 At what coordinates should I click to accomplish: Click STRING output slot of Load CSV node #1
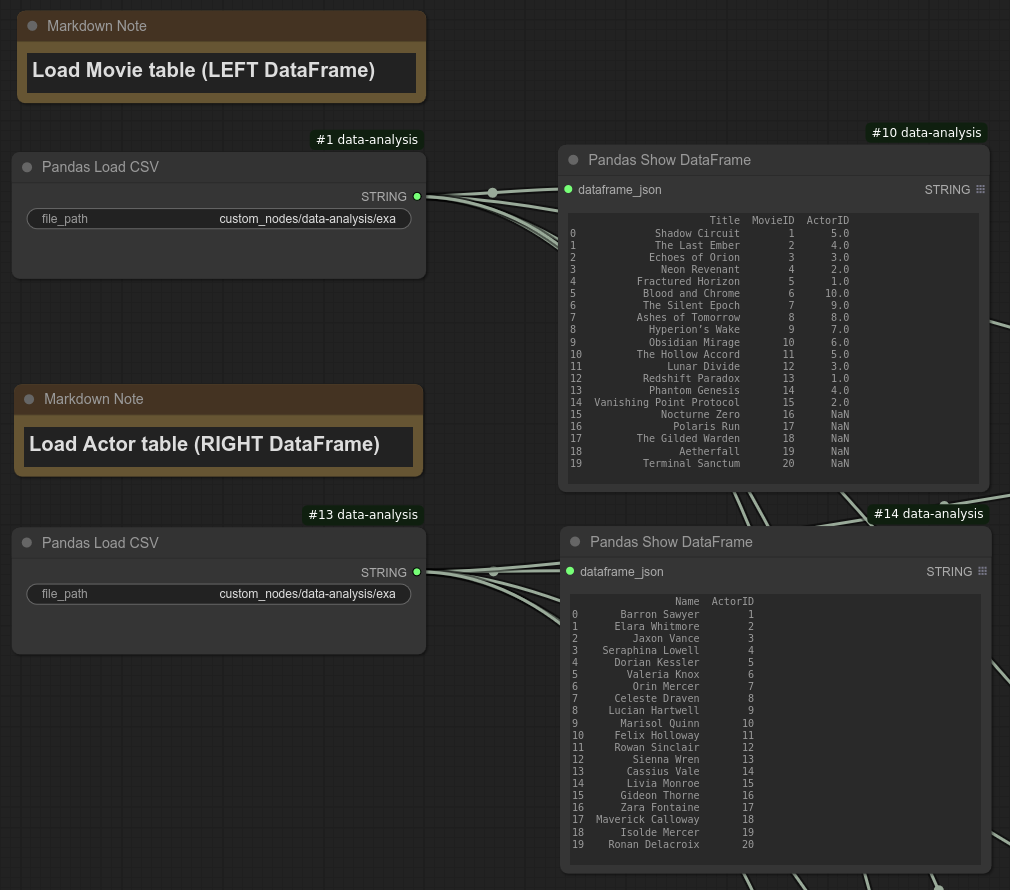tap(417, 196)
